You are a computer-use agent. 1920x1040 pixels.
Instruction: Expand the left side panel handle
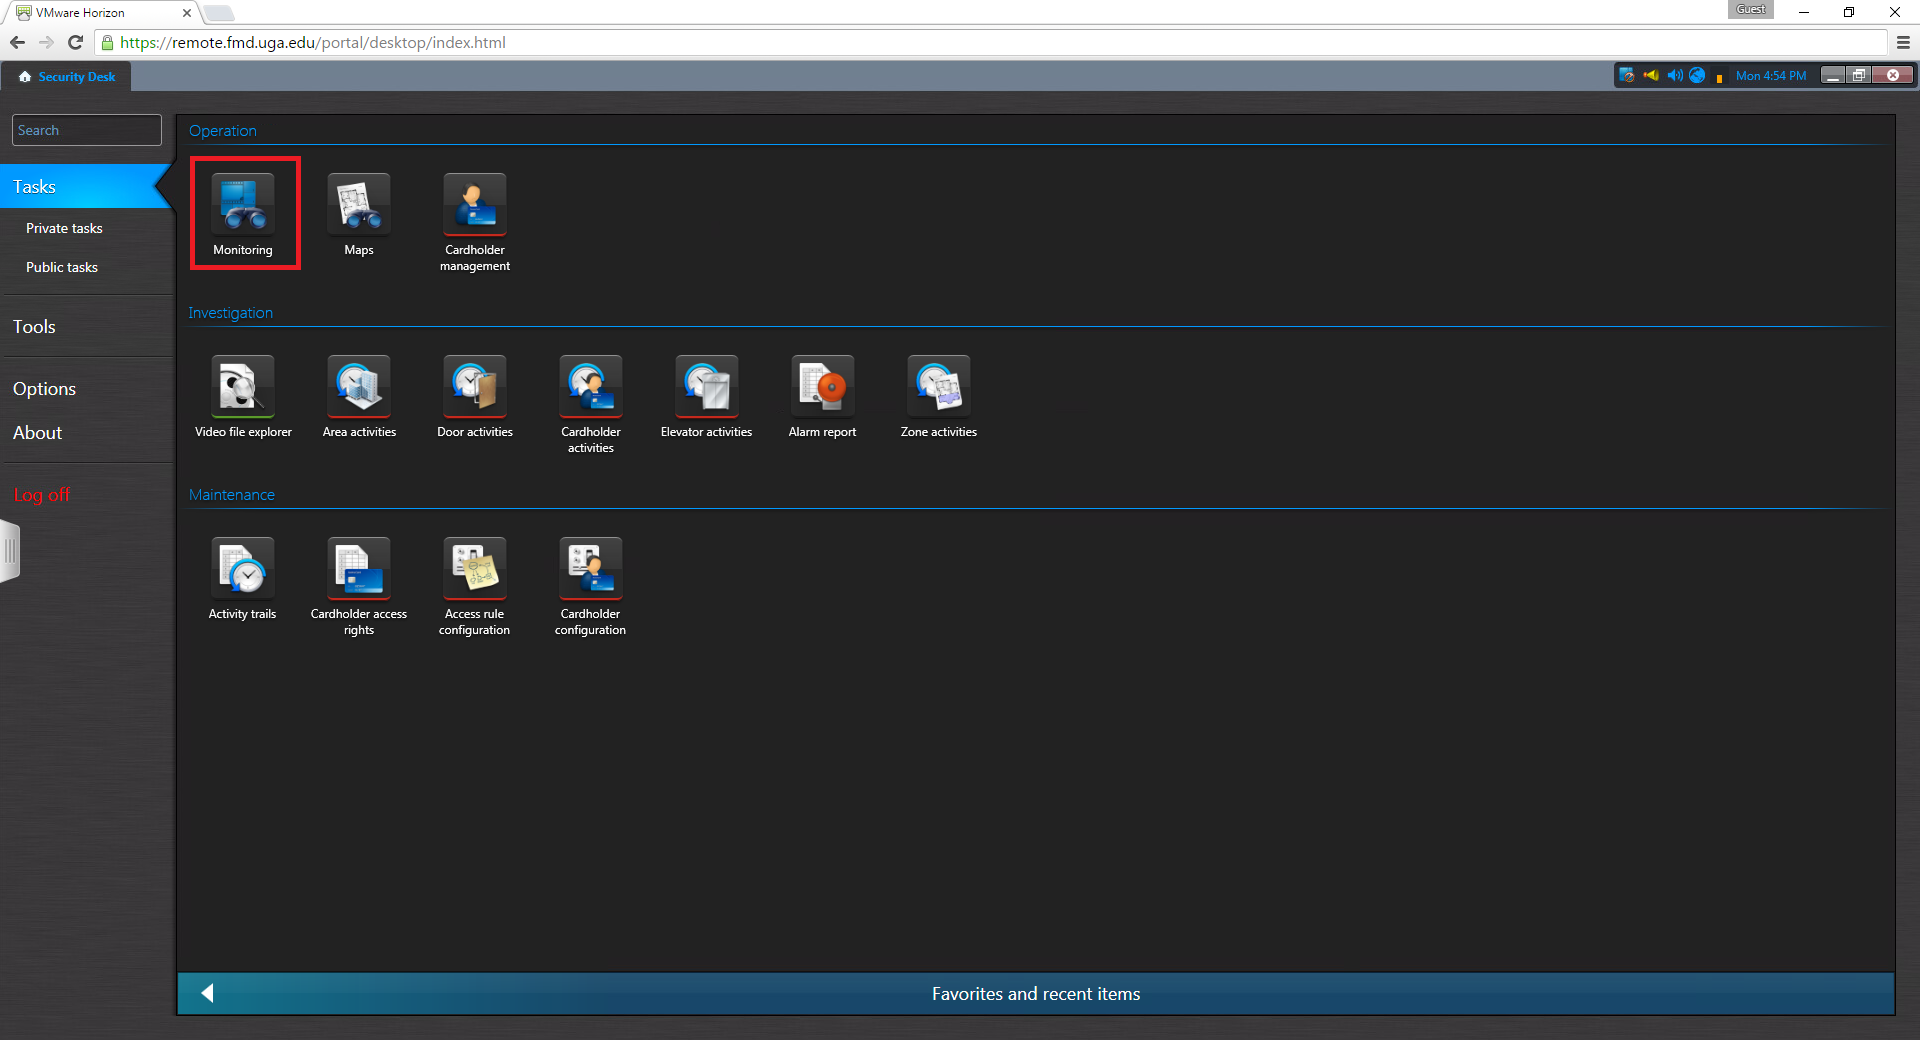click(x=10, y=550)
